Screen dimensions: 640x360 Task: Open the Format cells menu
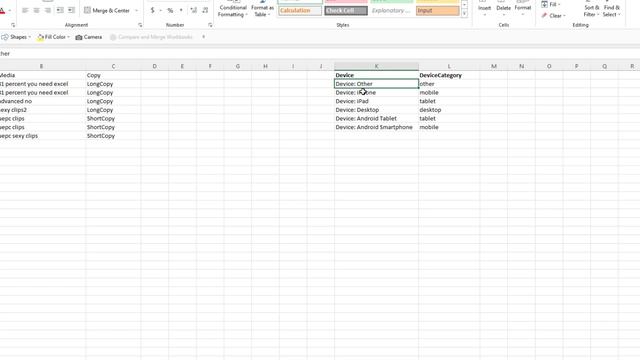click(x=522, y=9)
